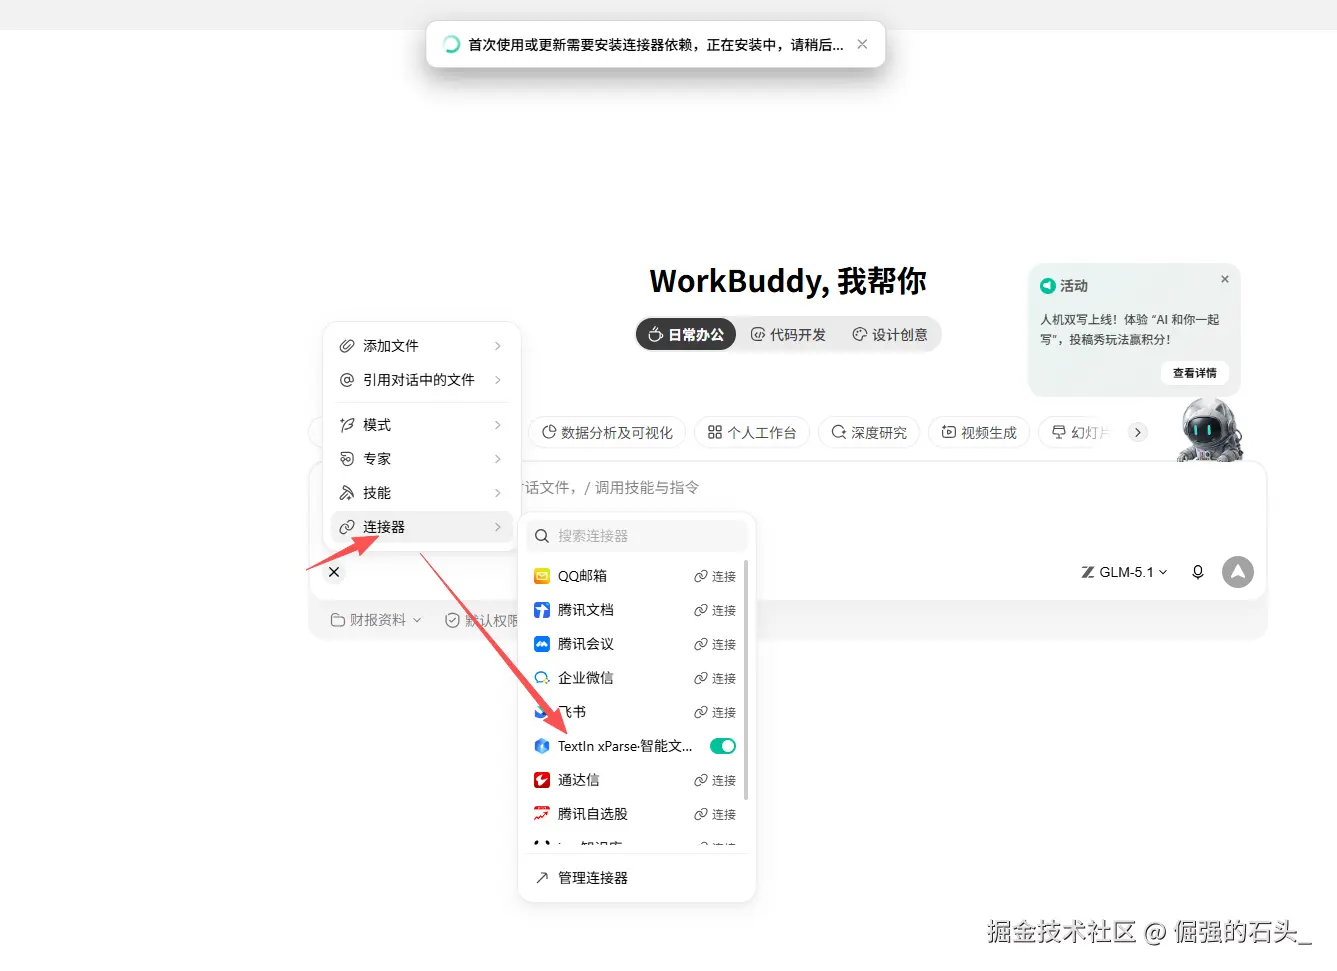The width and height of the screenshot is (1337, 971).
Task: Click the 模式 icon
Action: click(x=347, y=425)
